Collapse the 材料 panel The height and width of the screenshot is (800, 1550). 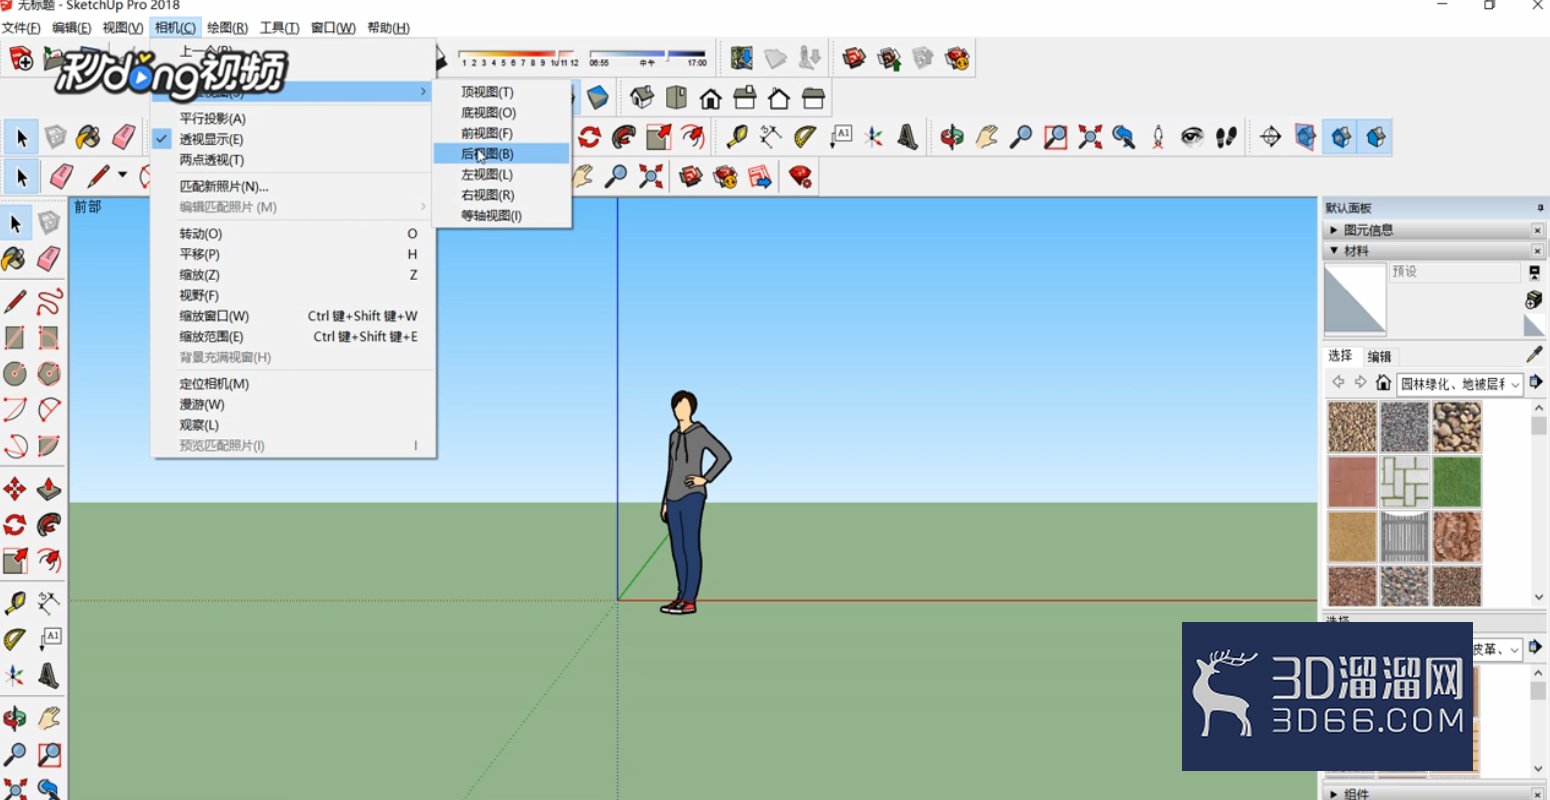tap(1335, 251)
